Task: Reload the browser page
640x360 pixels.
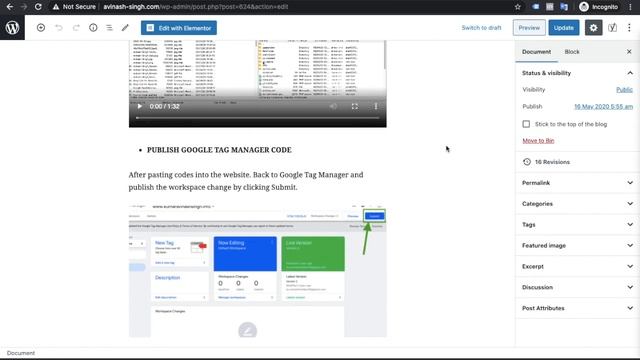Action: 38,7
